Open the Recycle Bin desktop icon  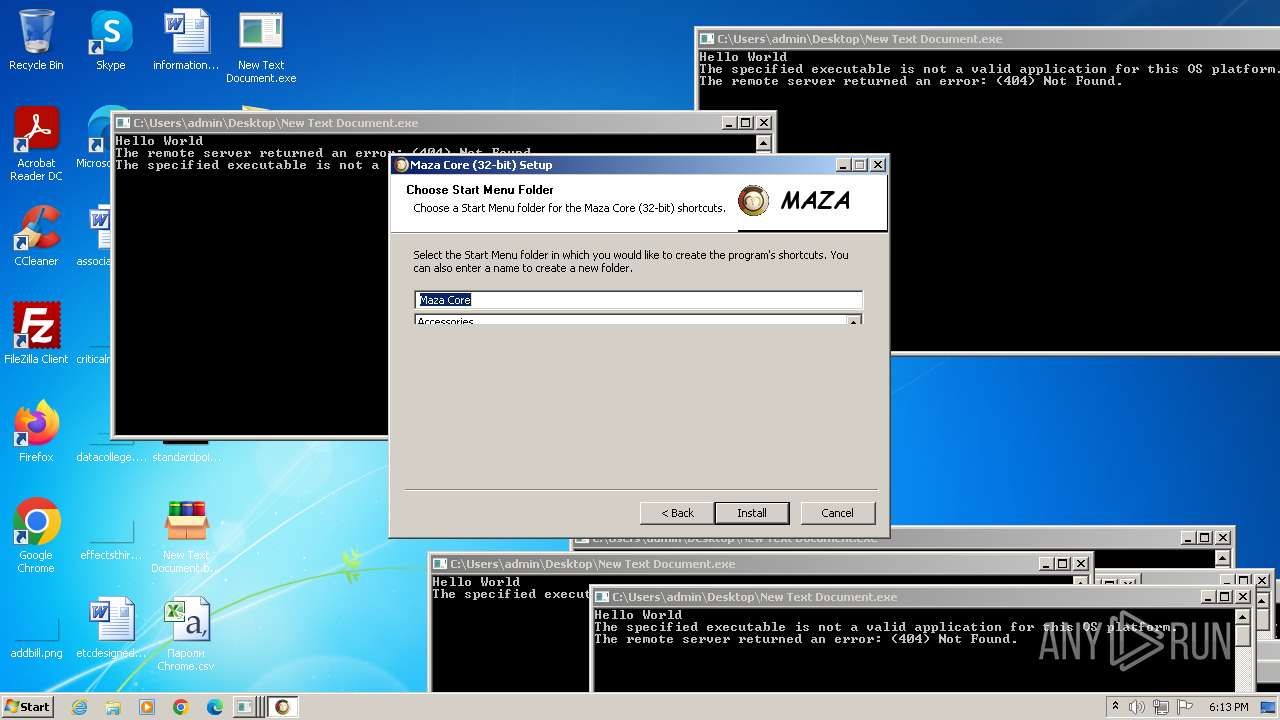click(36, 40)
